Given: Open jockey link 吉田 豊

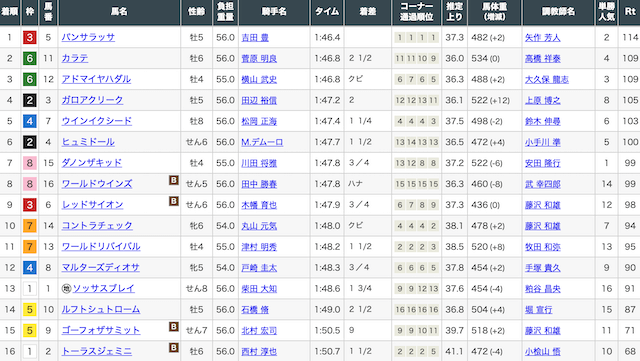Looking at the screenshot, I should pos(255,38).
